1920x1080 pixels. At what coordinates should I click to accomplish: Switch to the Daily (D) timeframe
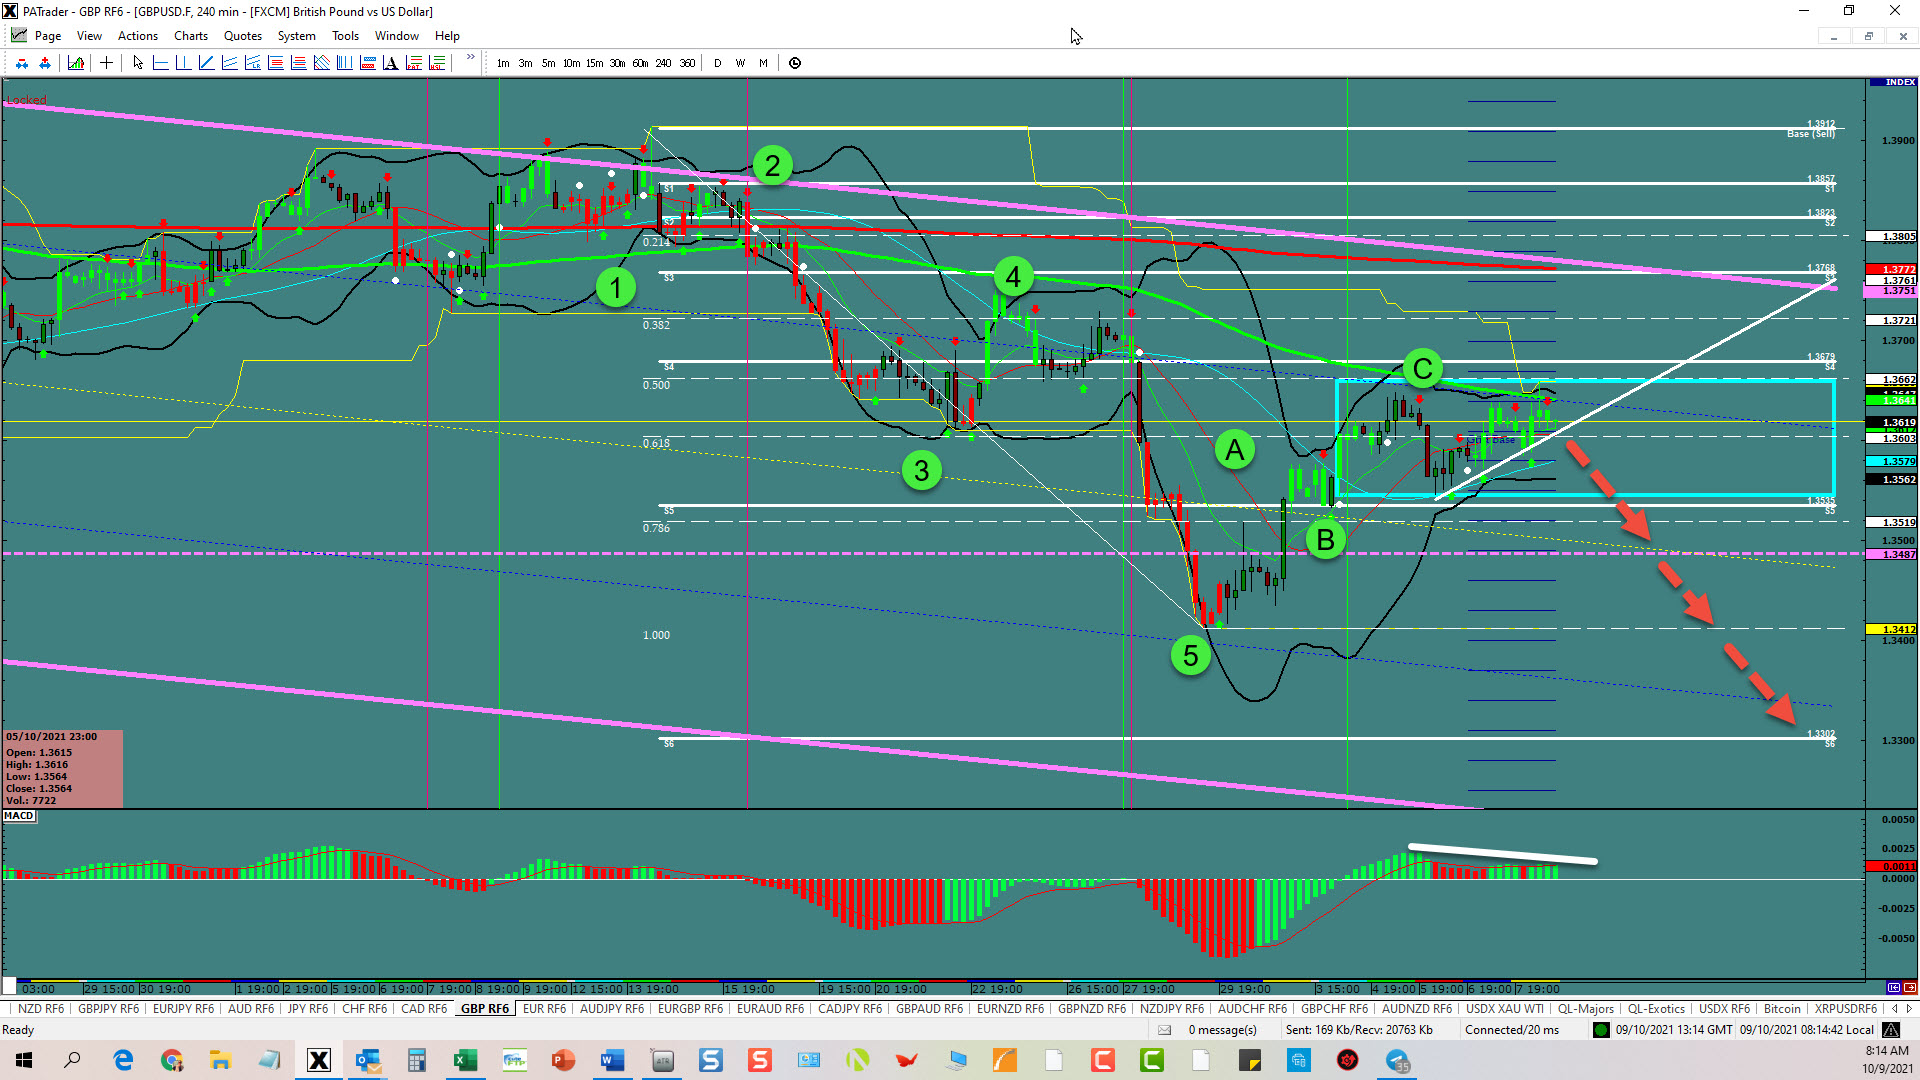717,63
